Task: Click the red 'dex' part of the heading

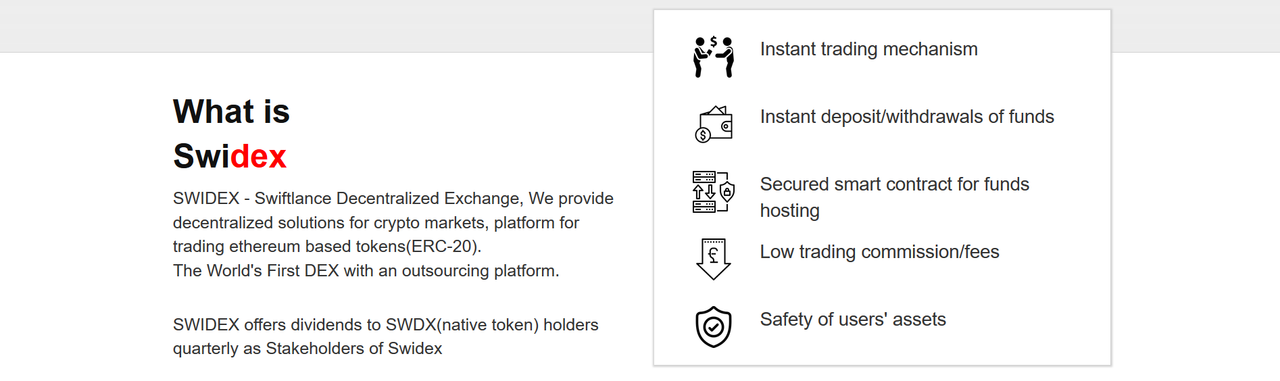Action: 258,156
